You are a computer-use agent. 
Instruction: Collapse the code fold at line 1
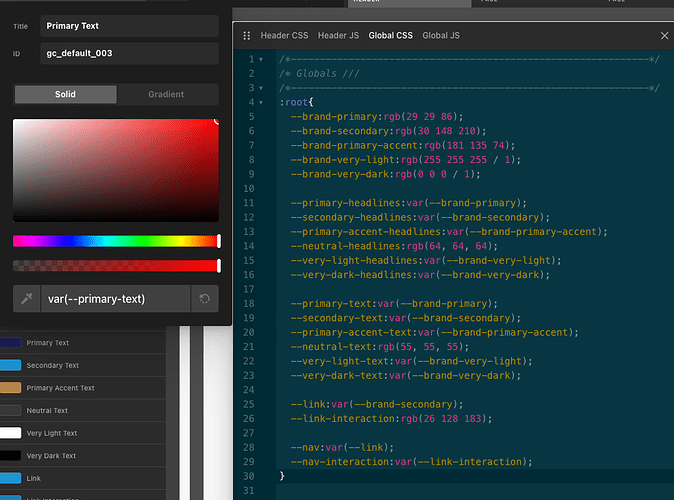261,59
